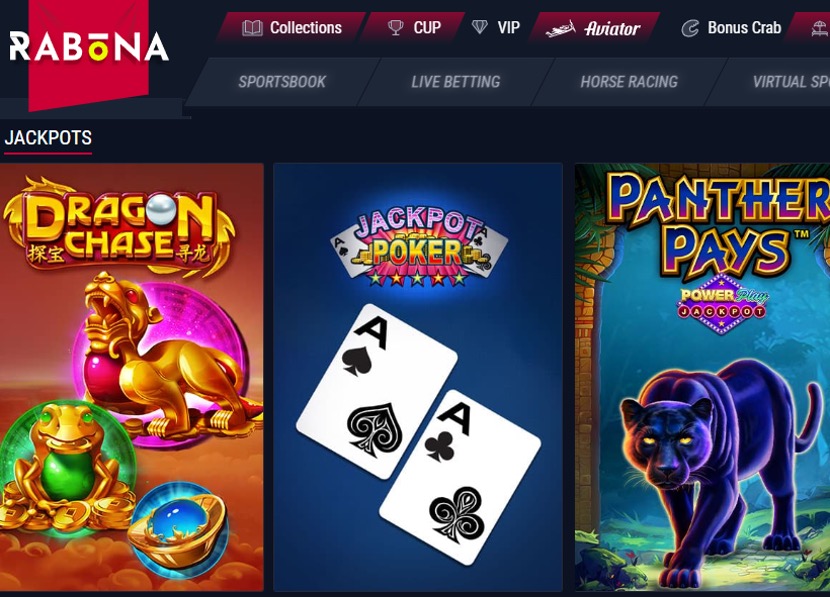Click the partially visible icon after Bonus Crab

pyautogui.click(x=820, y=29)
